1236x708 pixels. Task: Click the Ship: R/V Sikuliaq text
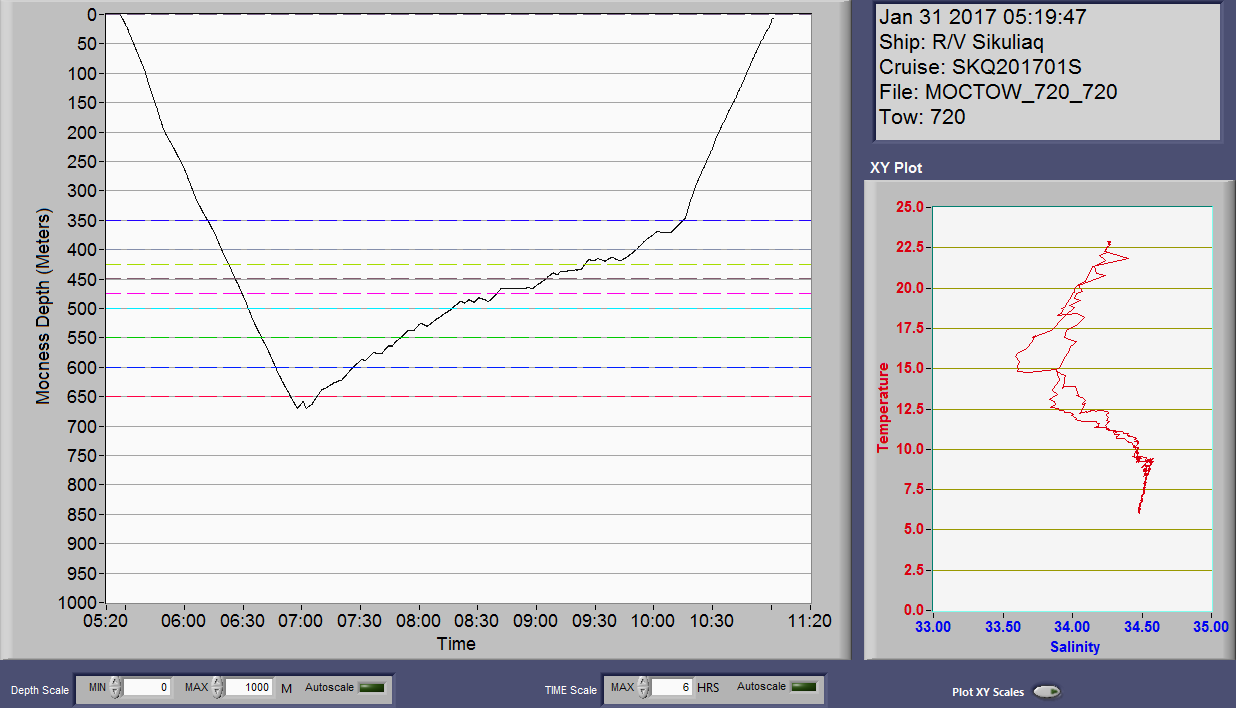click(x=962, y=42)
